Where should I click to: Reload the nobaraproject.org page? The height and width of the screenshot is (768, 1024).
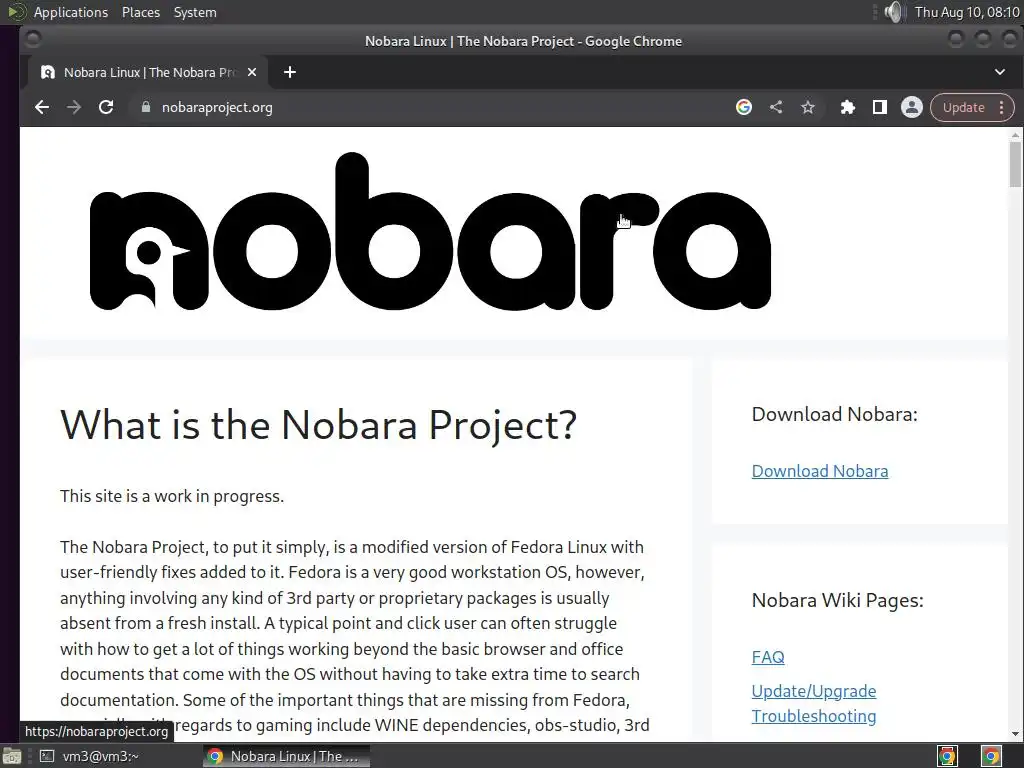click(x=106, y=107)
